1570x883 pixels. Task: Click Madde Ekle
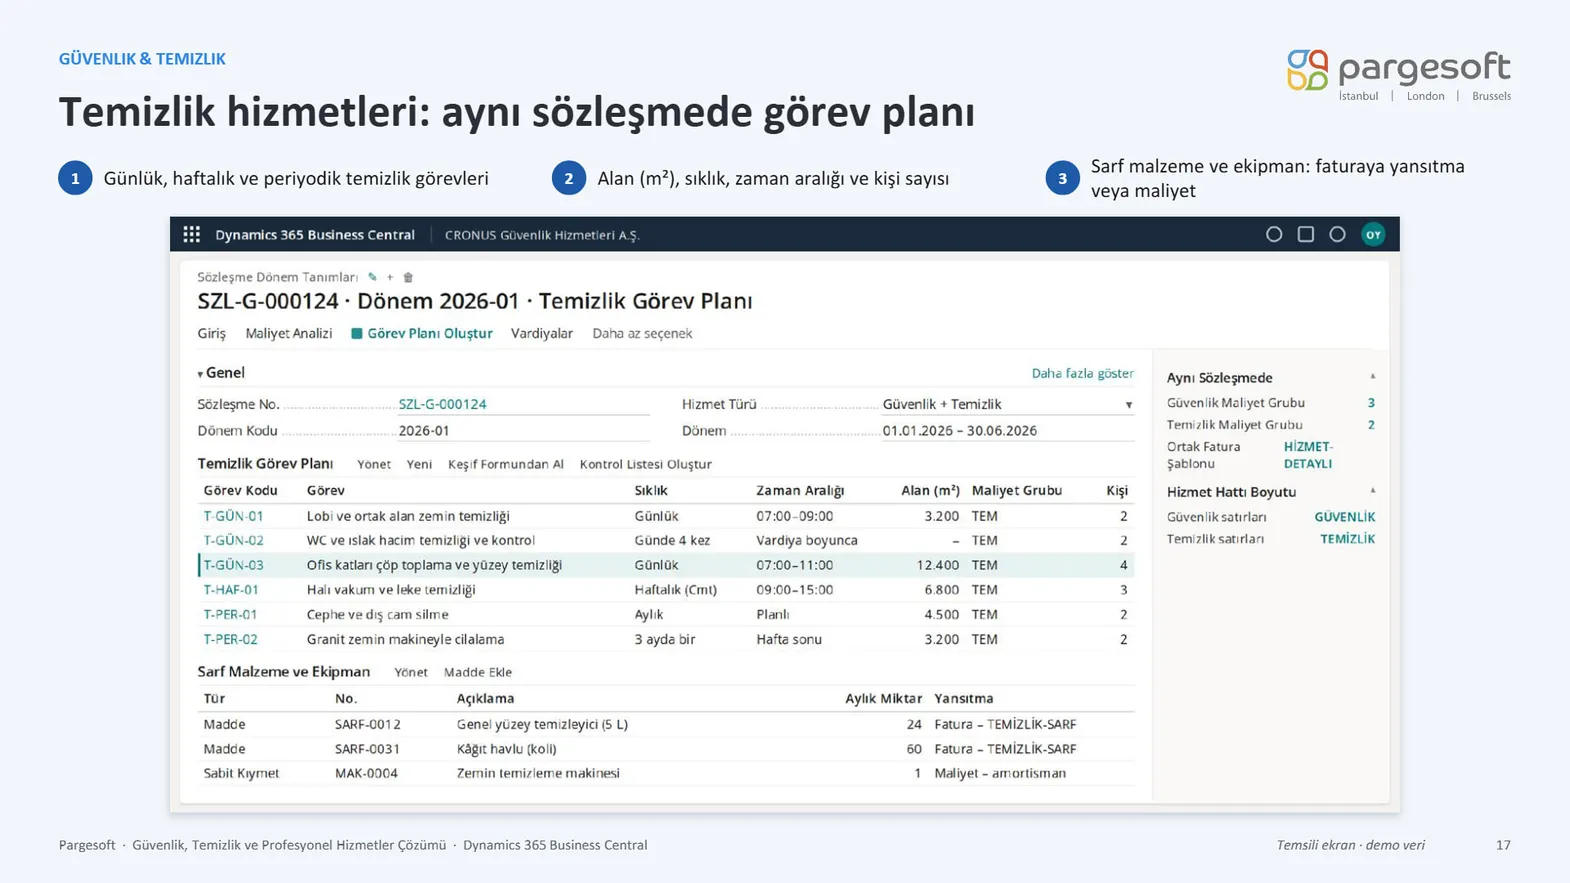click(478, 672)
